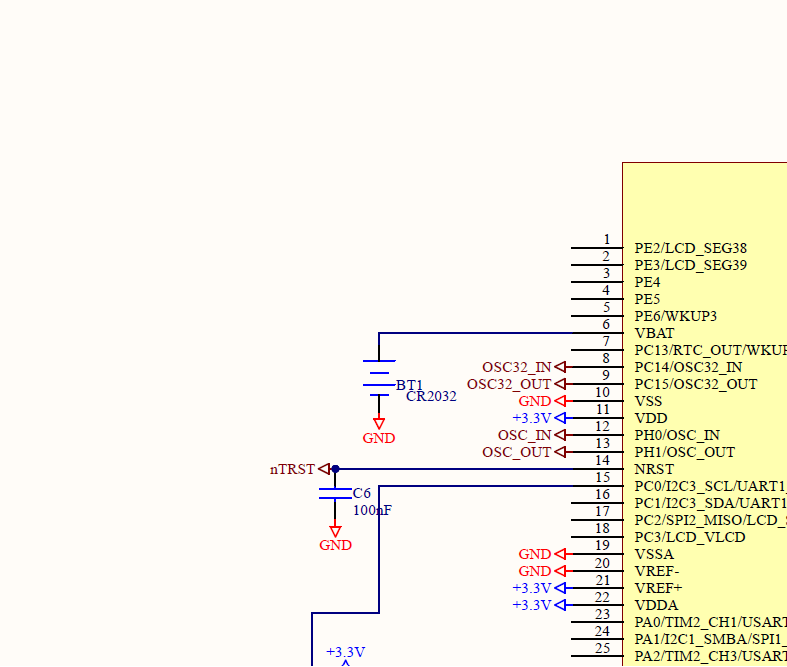Click the PC15/OSC32_OUT pin name

[x=696, y=384]
